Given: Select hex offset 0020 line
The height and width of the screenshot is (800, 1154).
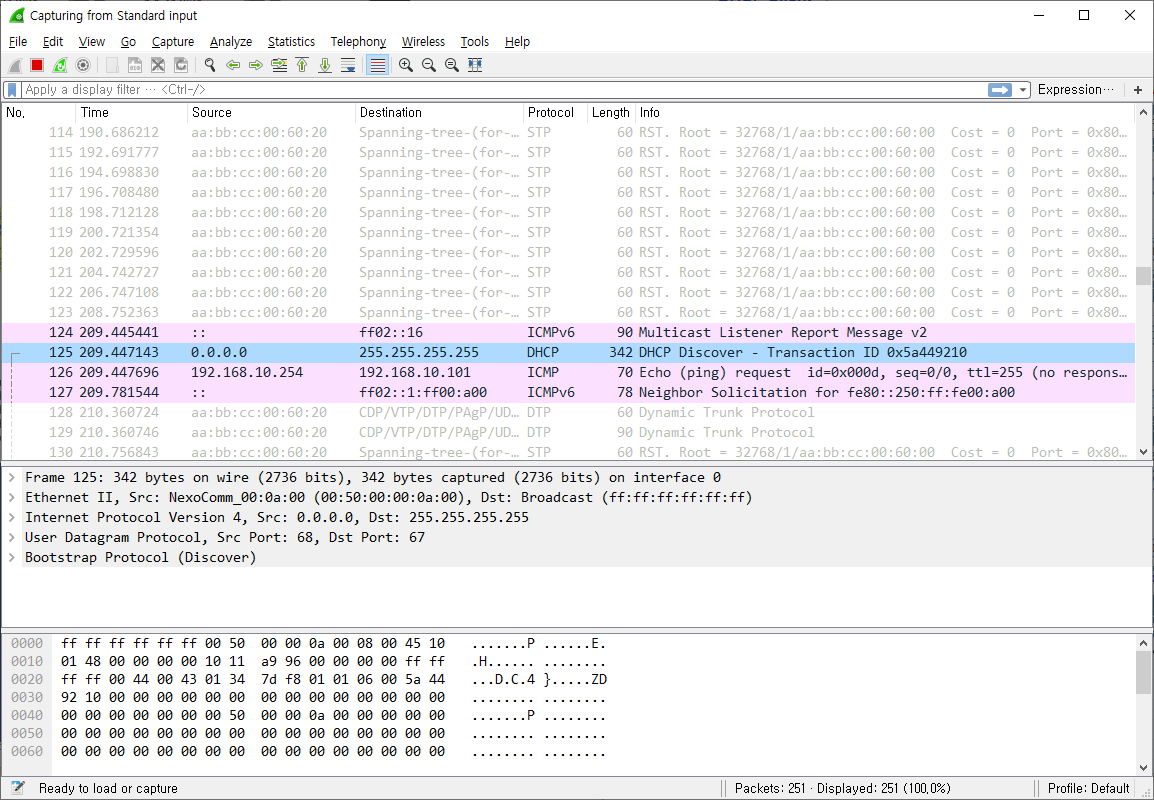Looking at the screenshot, I should [27, 679].
